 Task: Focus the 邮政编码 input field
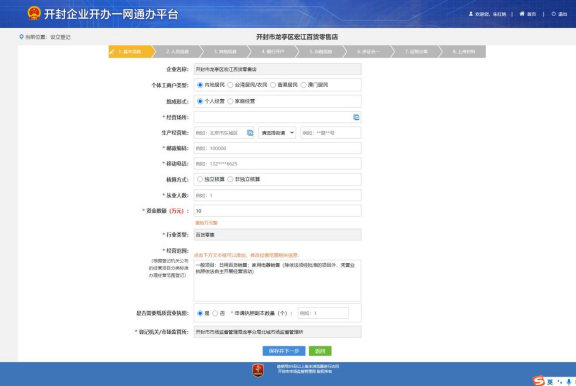pos(277,148)
